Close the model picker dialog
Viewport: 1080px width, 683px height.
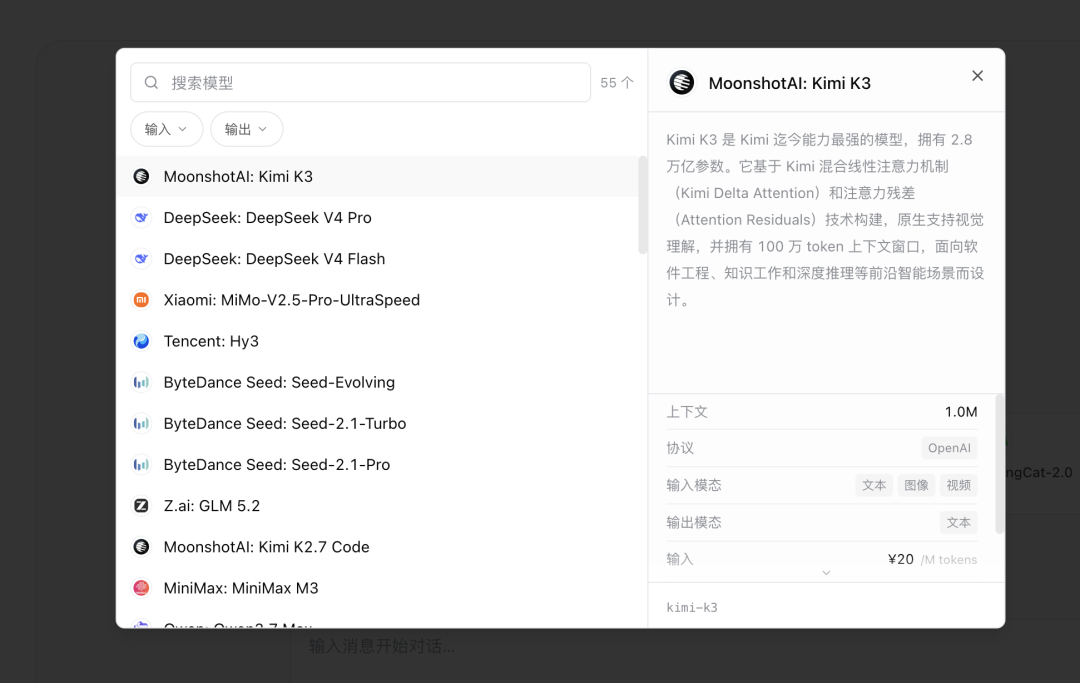(x=977, y=76)
